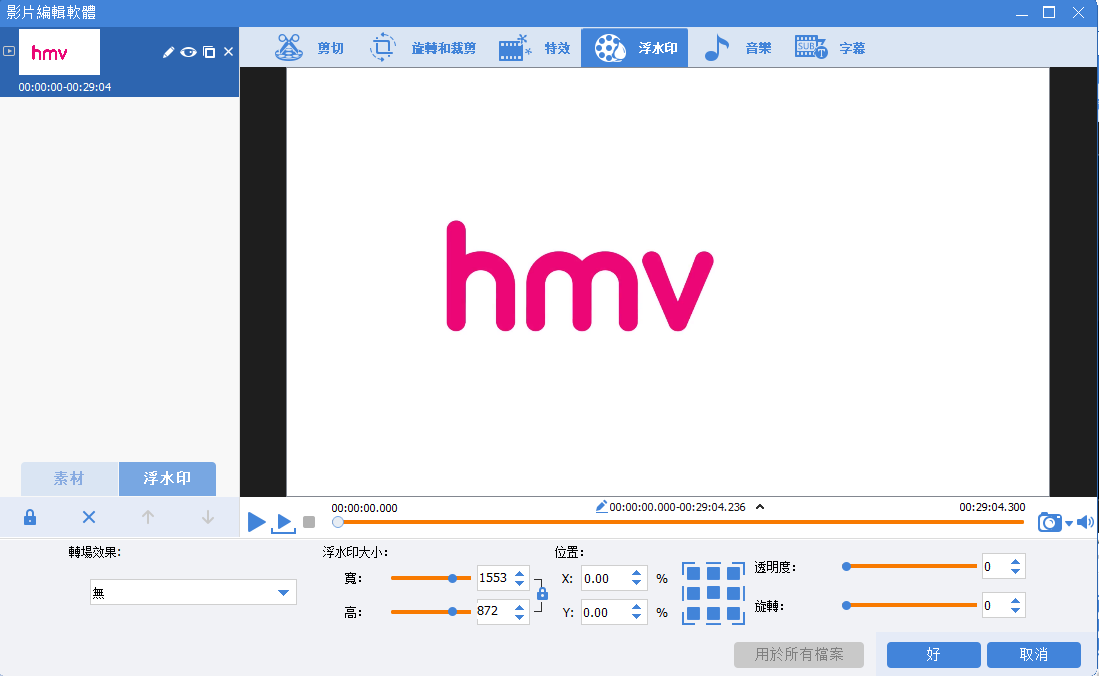
Task: Click the 高 height slider handle
Action: [x=453, y=611]
